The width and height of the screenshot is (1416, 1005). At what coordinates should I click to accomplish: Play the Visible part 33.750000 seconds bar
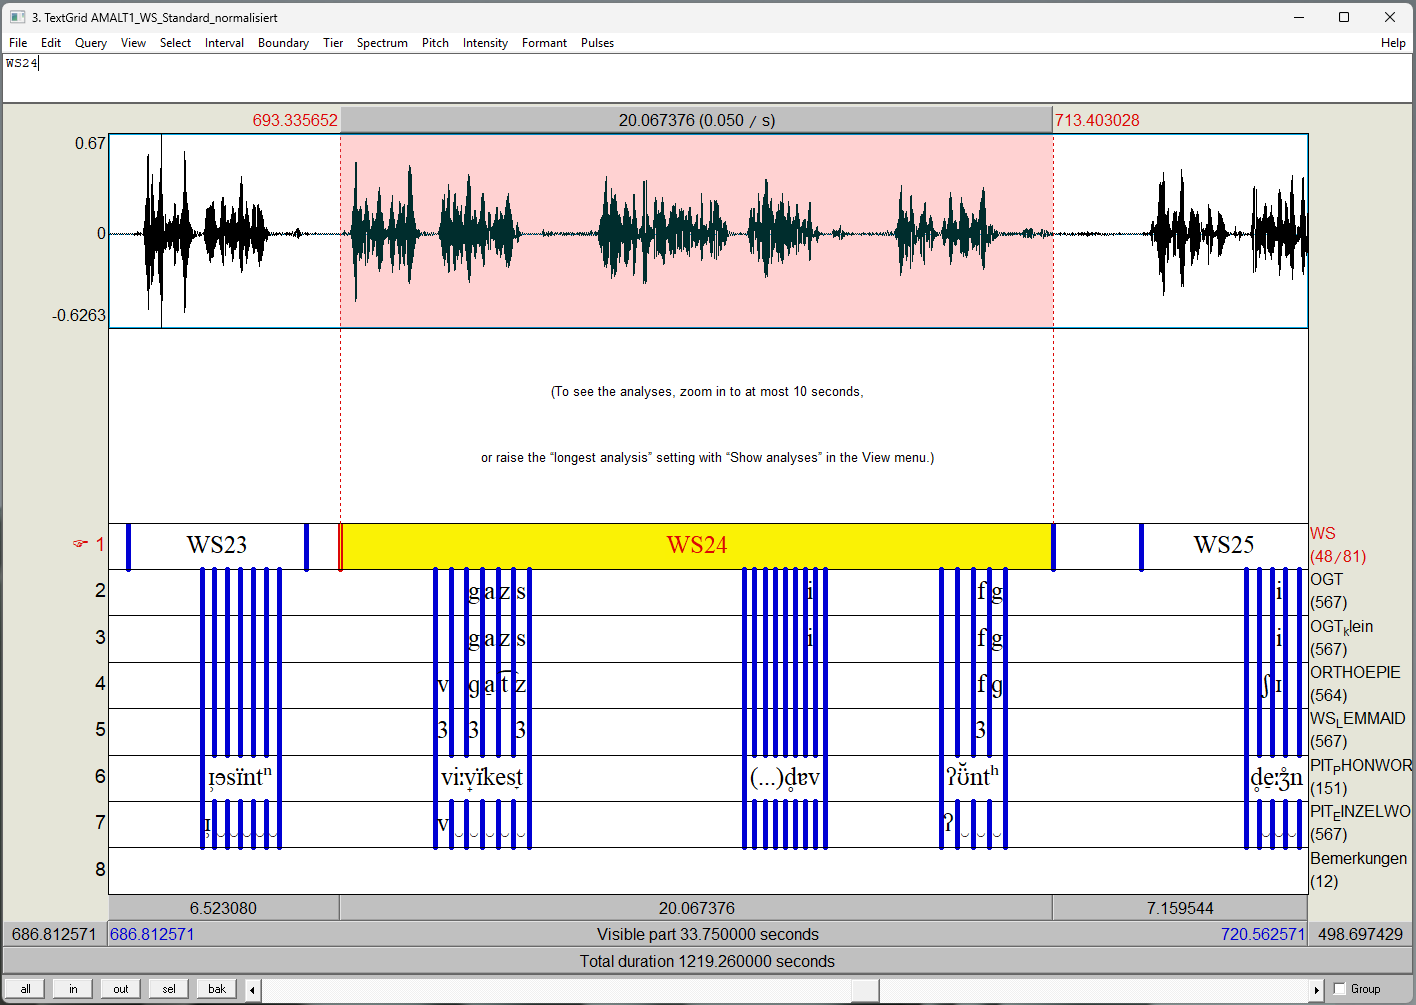pos(708,934)
